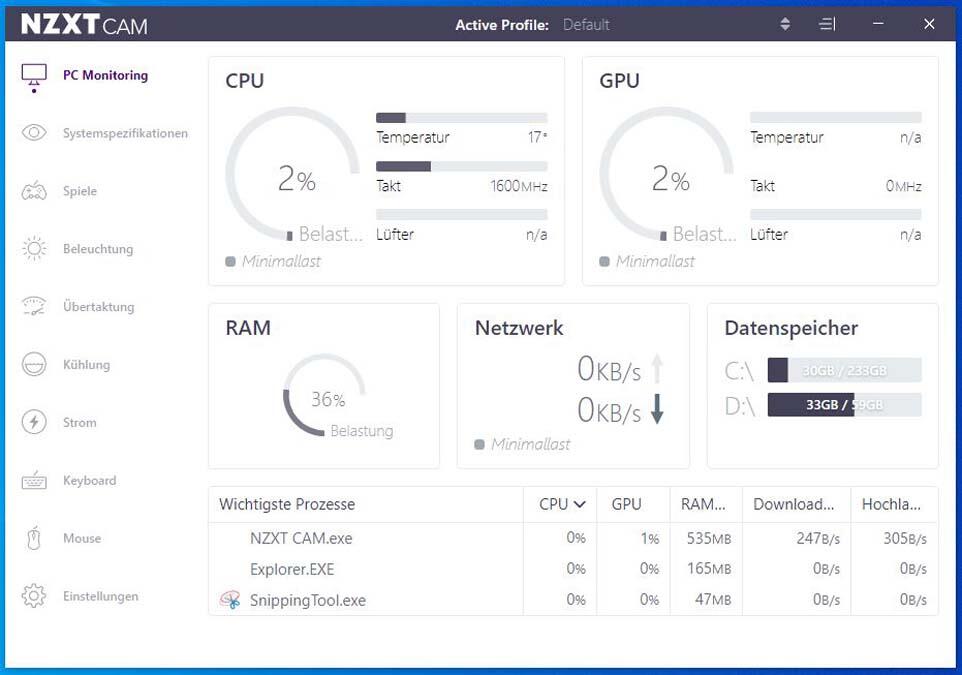Click the Spiele gamepad icon
This screenshot has width=962, height=675.
pyautogui.click(x=34, y=191)
